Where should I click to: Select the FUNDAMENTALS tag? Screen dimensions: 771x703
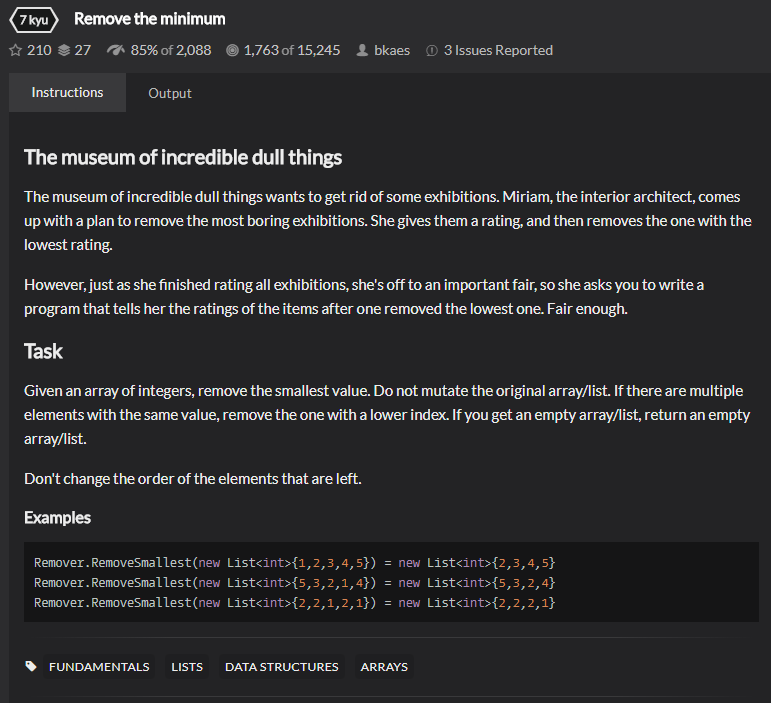pyautogui.click(x=99, y=667)
